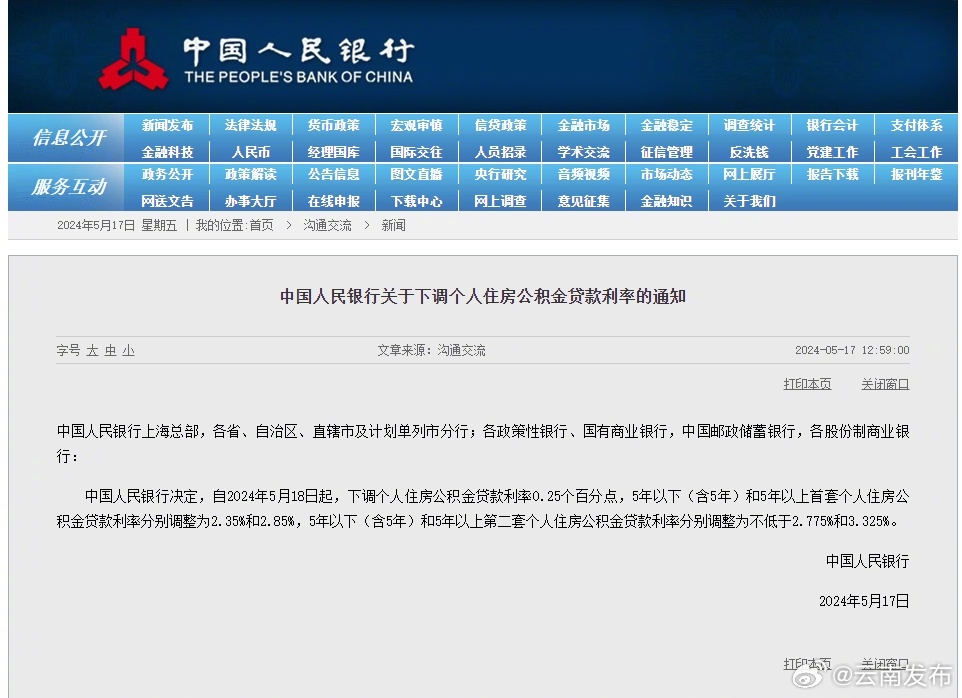Open 政务公开 in service row

pos(167,174)
